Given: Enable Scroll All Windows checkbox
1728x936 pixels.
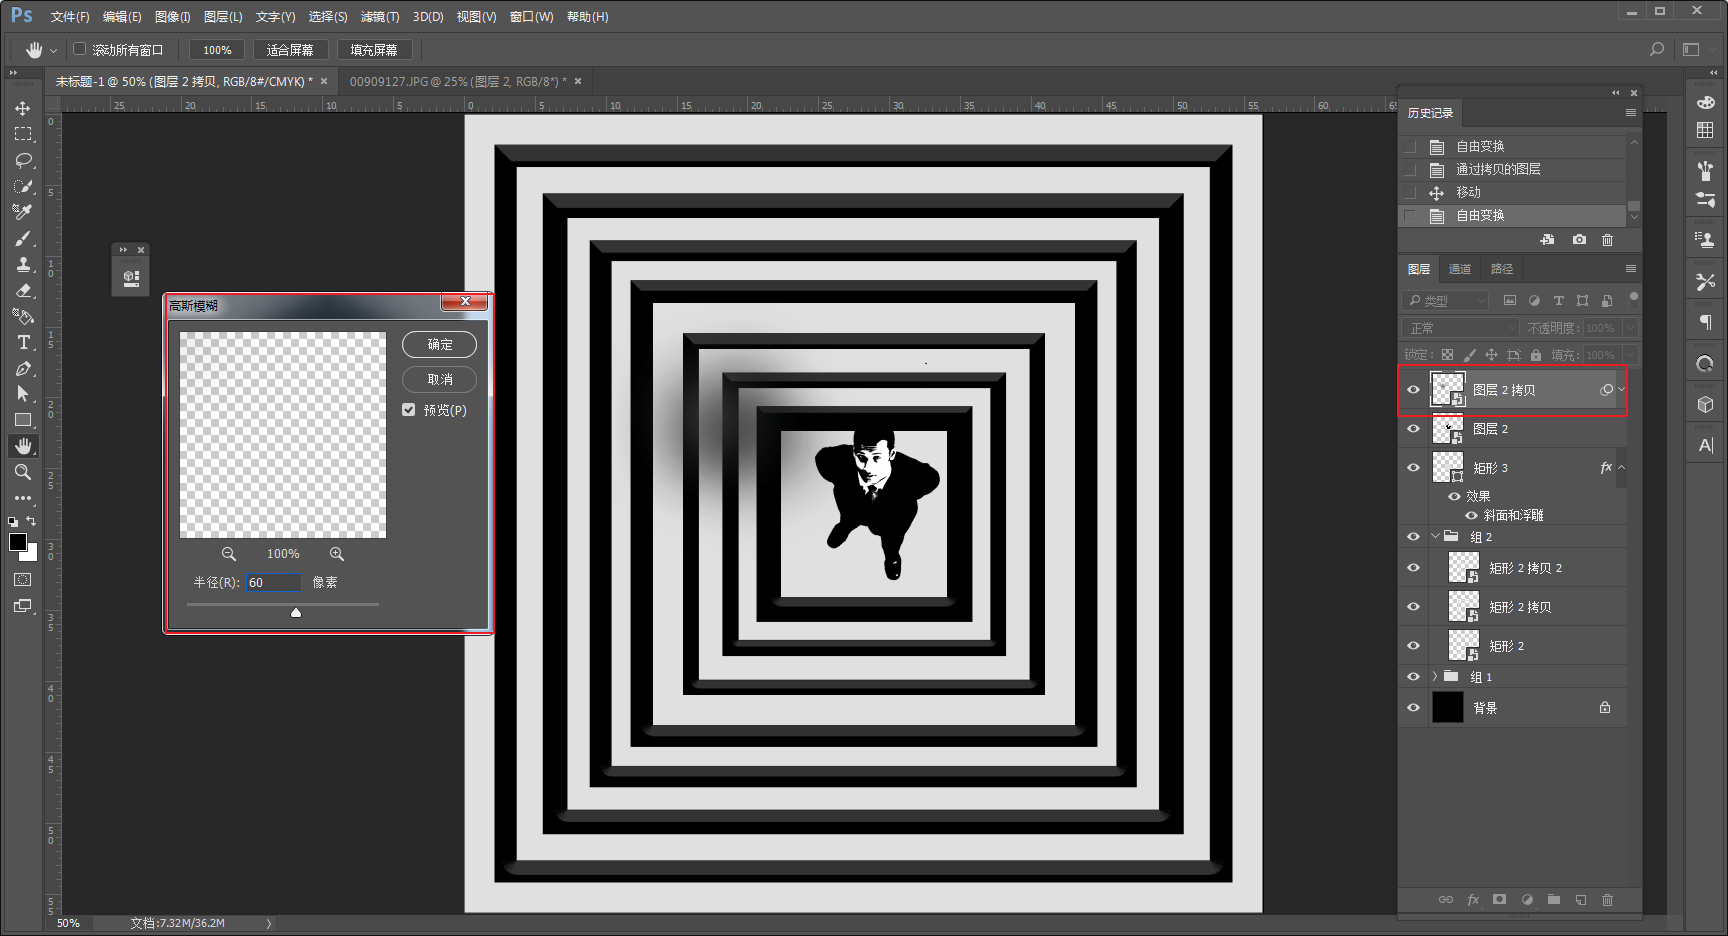Looking at the screenshot, I should click(80, 49).
